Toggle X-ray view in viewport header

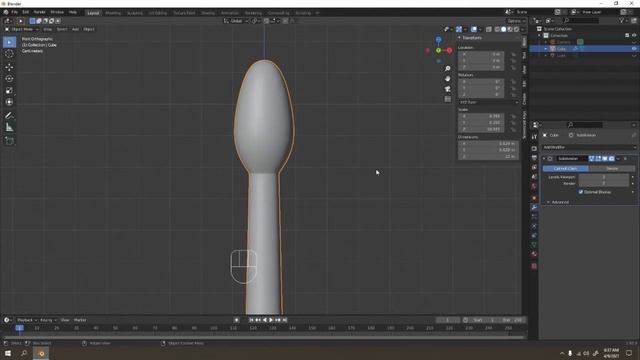(x=489, y=29)
